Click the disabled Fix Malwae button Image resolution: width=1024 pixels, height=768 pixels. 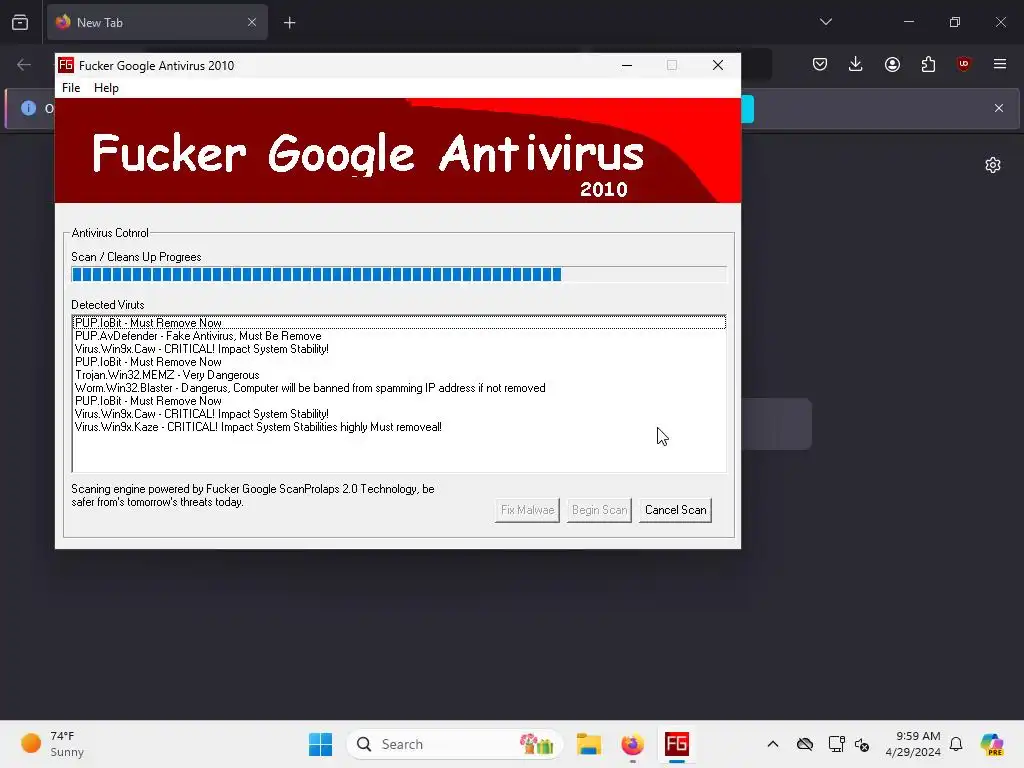527,510
